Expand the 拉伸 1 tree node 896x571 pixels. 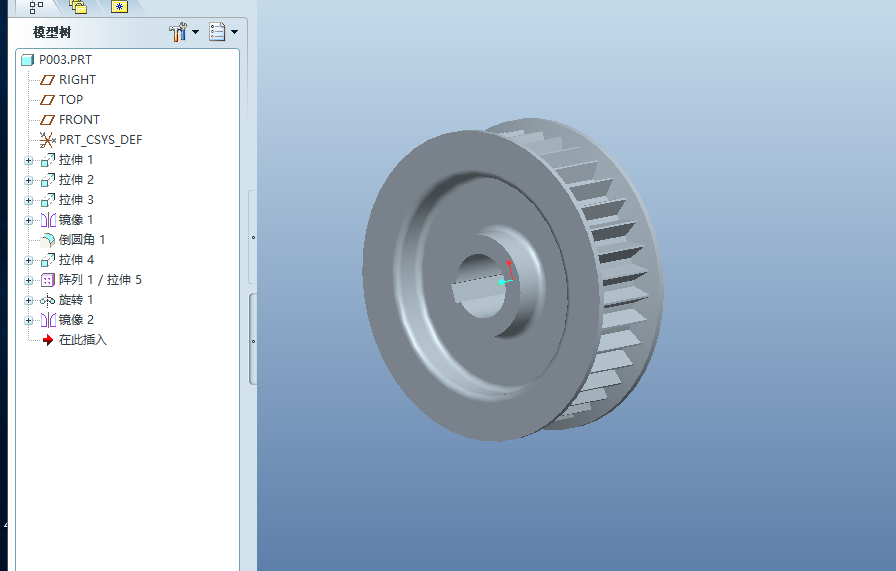coord(29,161)
